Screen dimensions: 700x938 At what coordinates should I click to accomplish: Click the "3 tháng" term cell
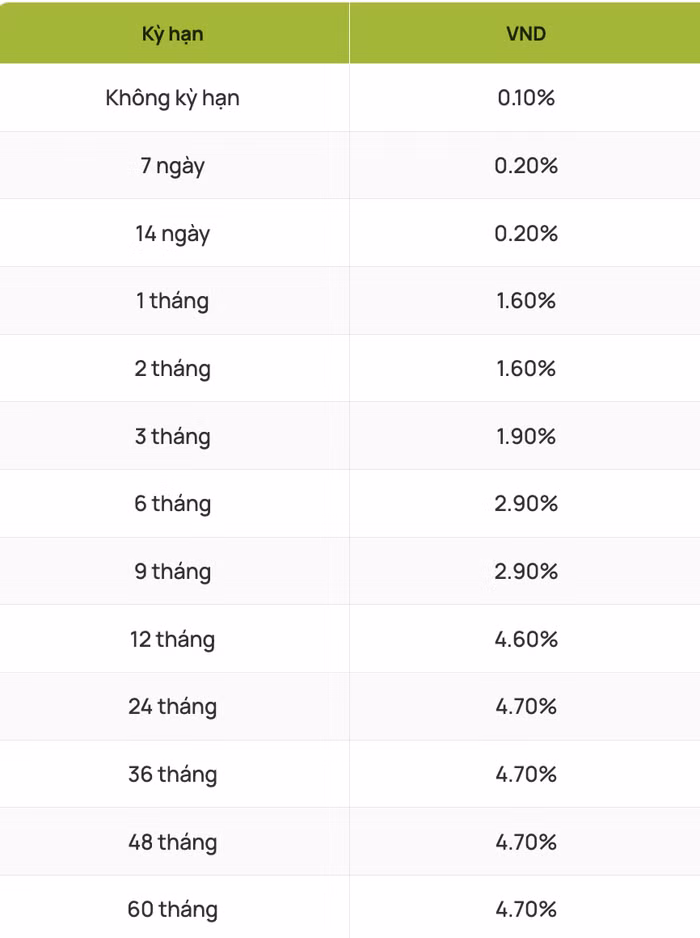coord(172,436)
